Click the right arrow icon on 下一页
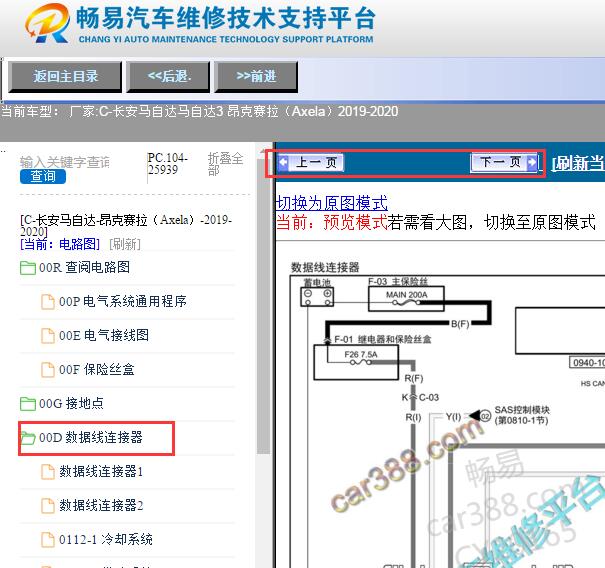This screenshot has width=605, height=568. point(532,162)
